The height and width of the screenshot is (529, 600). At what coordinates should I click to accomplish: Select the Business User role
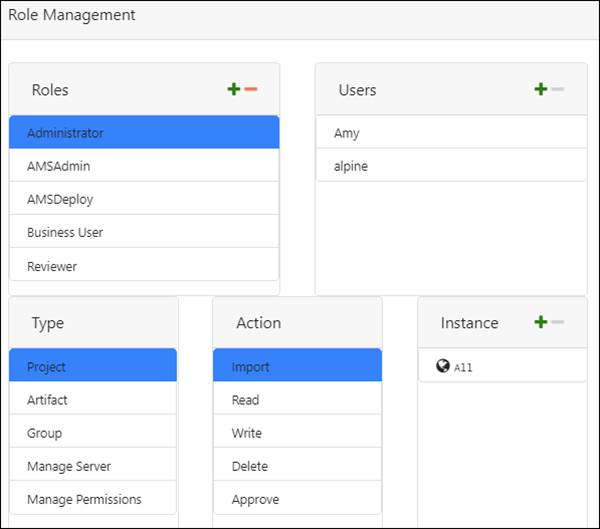144,232
